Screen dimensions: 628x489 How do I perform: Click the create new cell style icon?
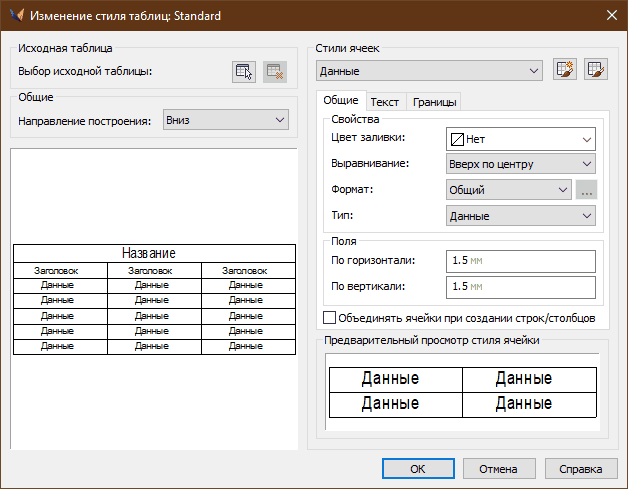click(564, 70)
